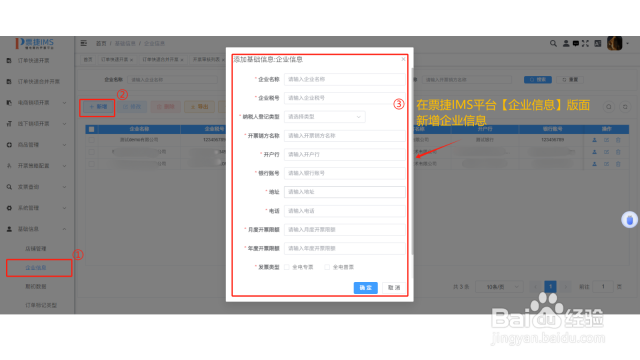Collapse the 基础信息 menu chevron

[64, 229]
